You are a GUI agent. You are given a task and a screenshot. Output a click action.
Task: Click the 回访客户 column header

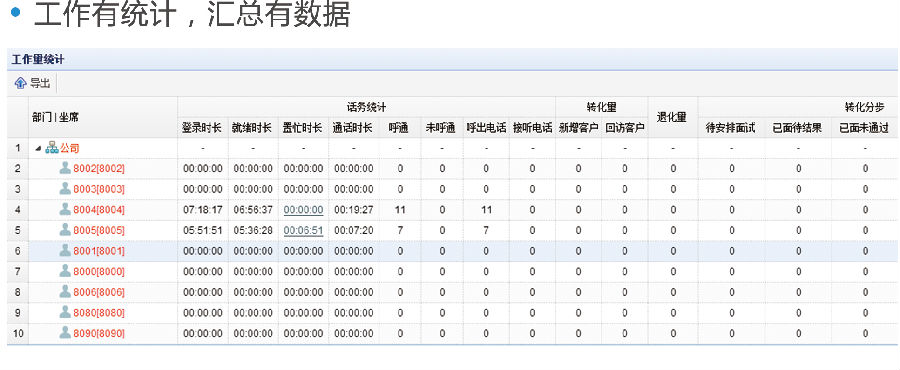pyautogui.click(x=625, y=128)
